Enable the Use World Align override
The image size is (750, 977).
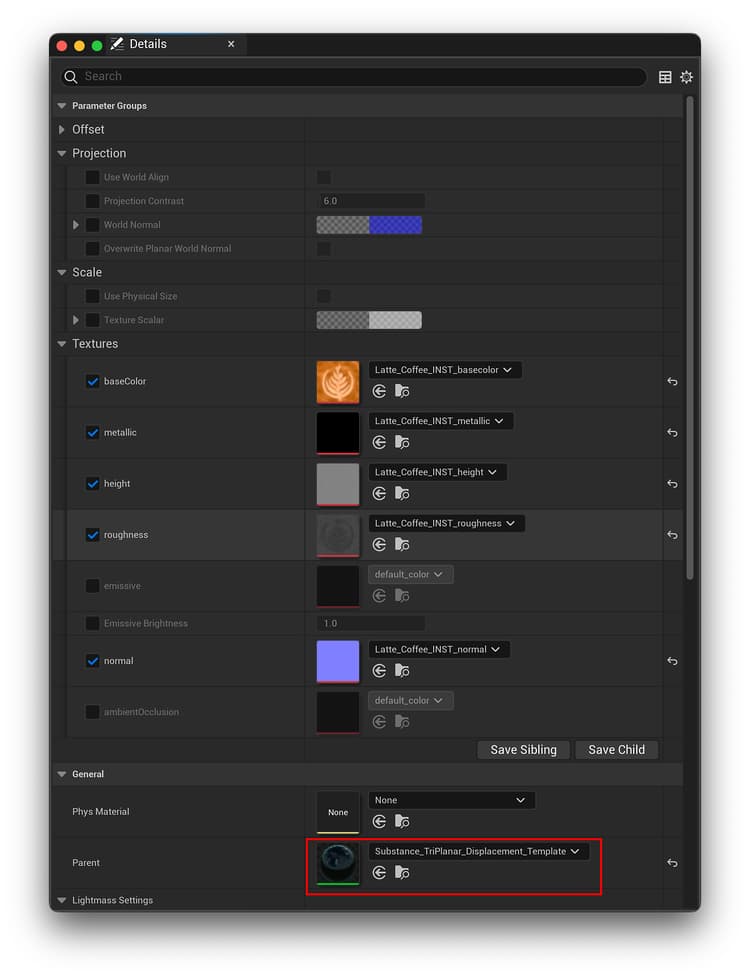[92, 177]
